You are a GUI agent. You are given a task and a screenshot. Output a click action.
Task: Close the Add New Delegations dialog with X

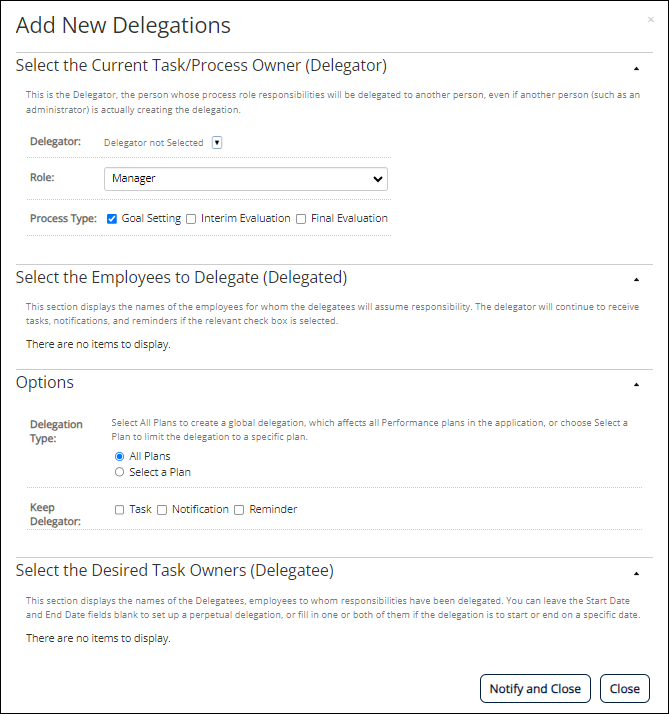point(651,19)
